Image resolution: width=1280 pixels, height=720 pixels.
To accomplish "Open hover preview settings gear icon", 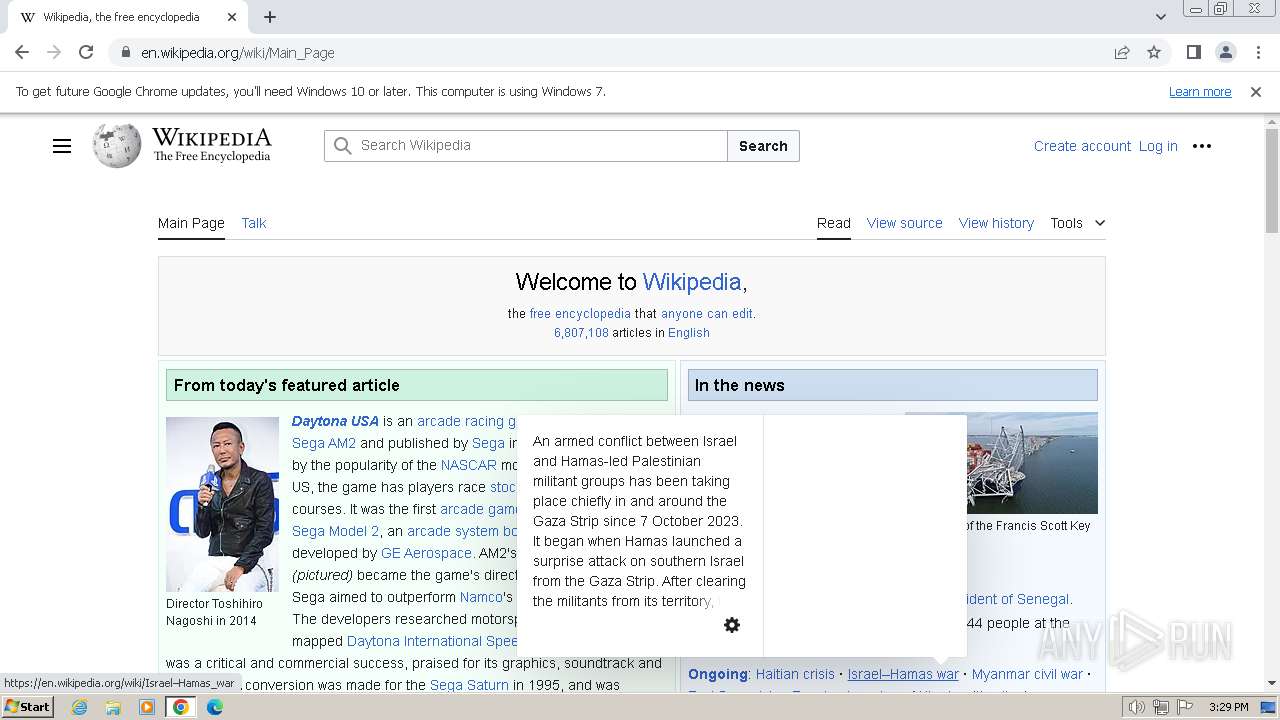I will [x=732, y=625].
